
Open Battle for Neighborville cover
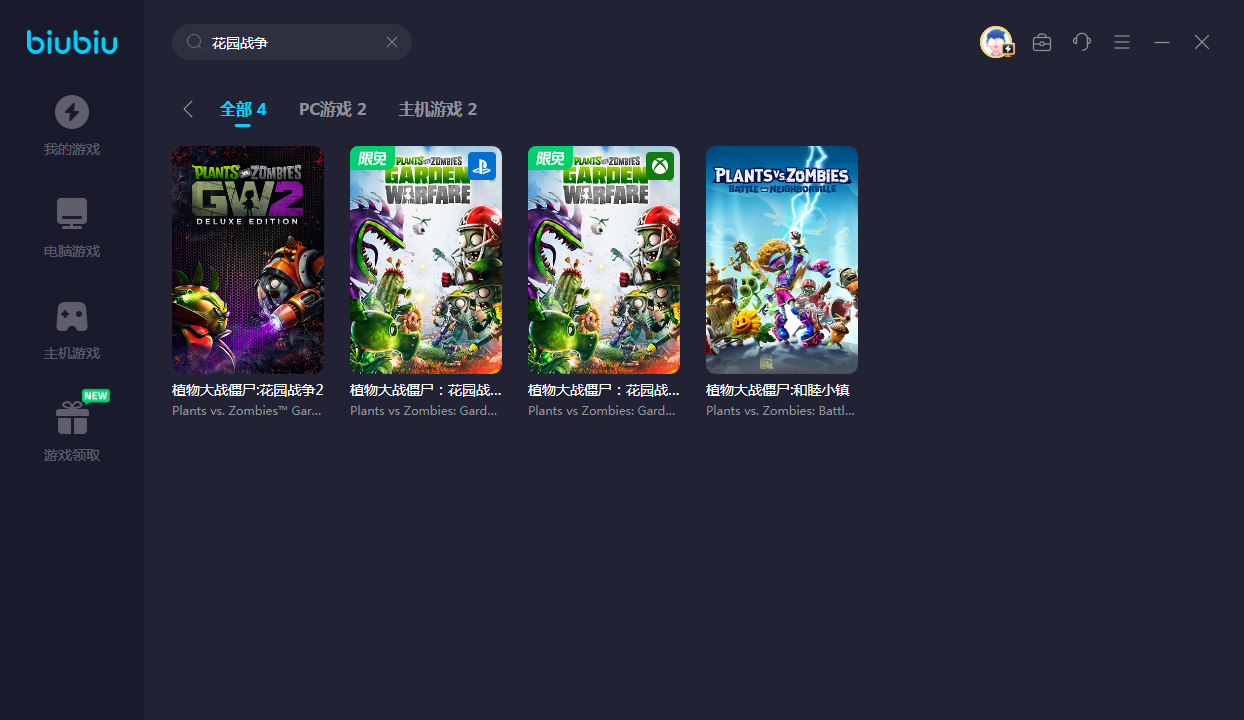click(x=782, y=260)
